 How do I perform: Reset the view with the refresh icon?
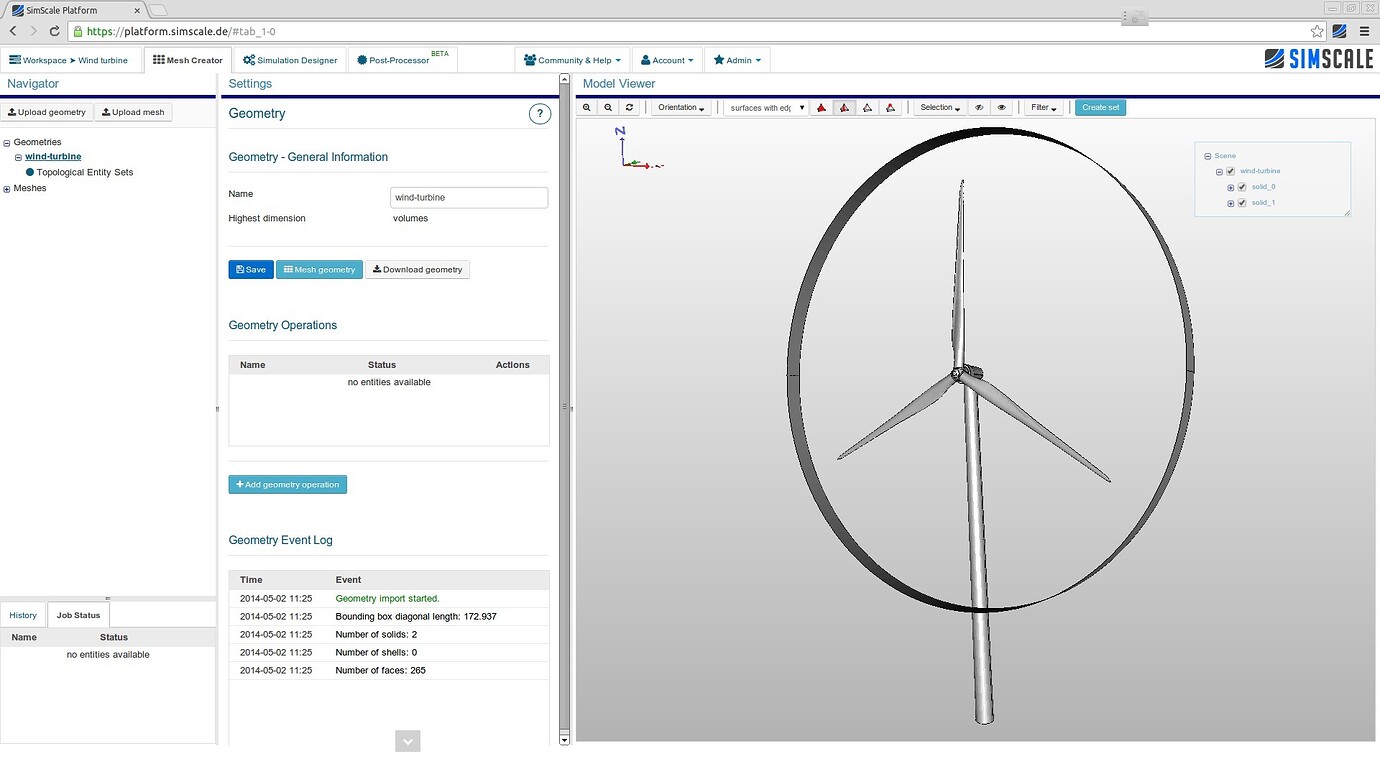[x=629, y=107]
